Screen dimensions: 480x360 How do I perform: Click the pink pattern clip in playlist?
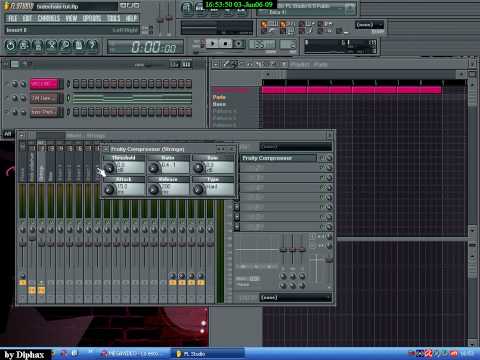point(352,89)
